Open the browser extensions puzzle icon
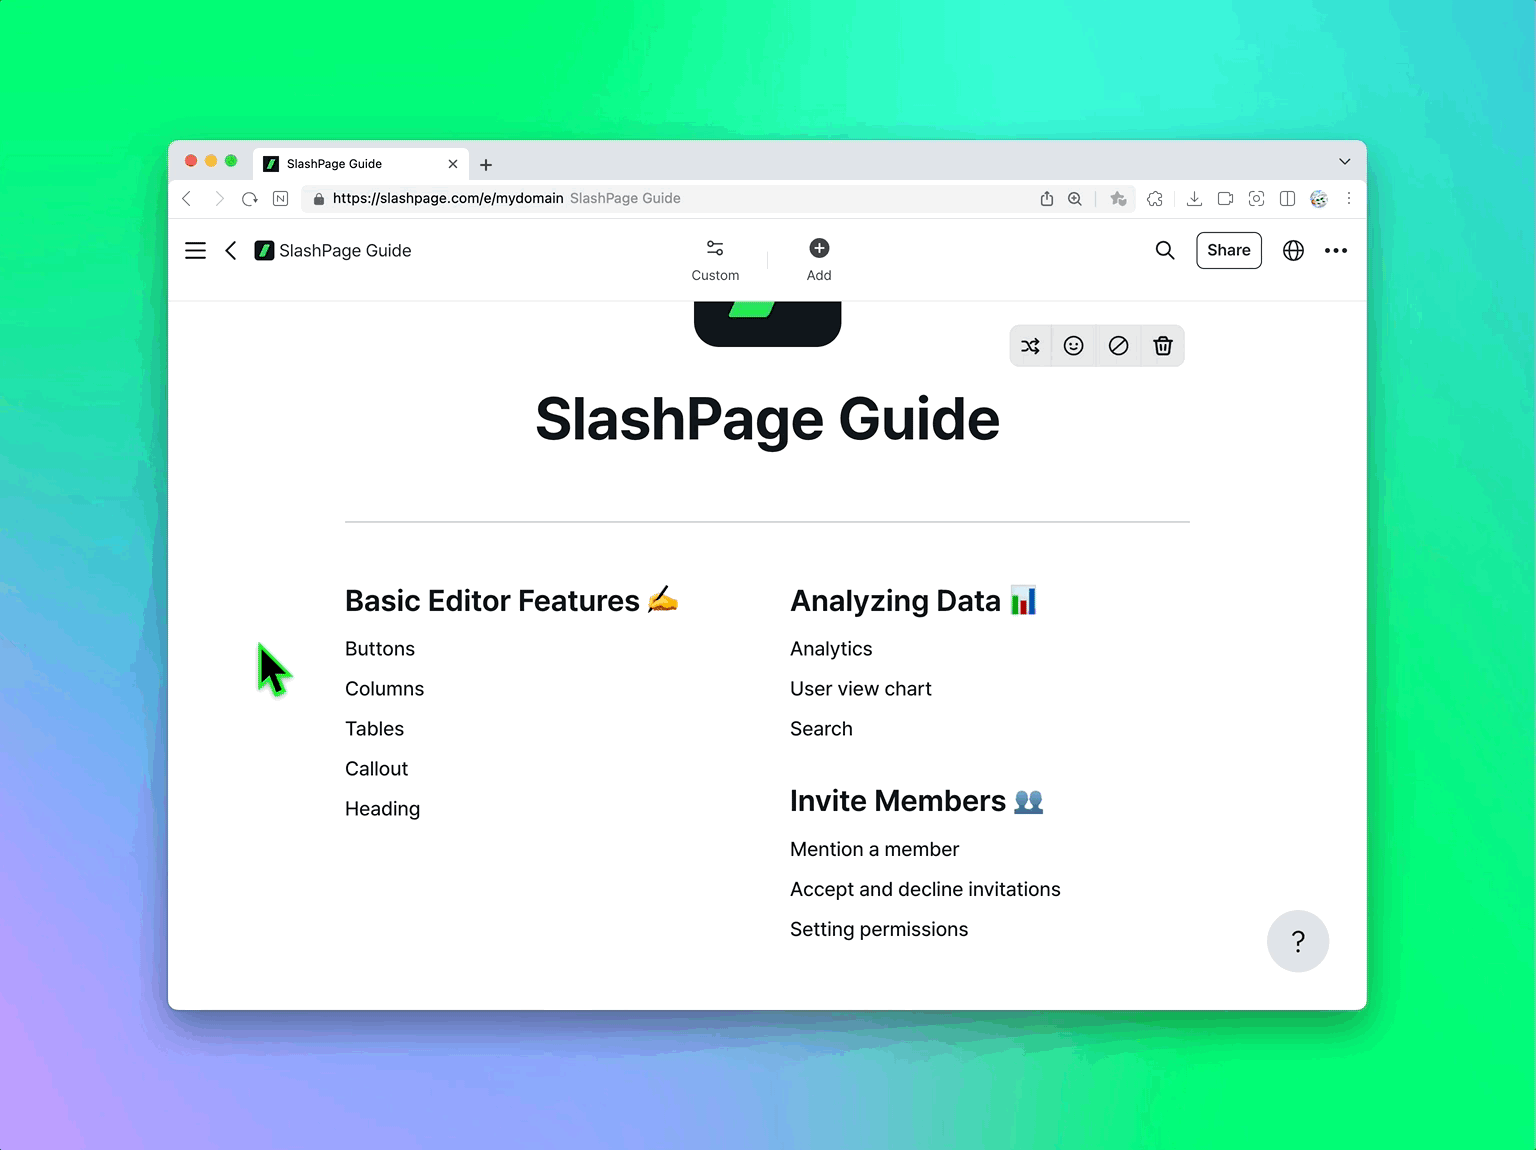Image resolution: width=1536 pixels, height=1150 pixels. [1155, 199]
